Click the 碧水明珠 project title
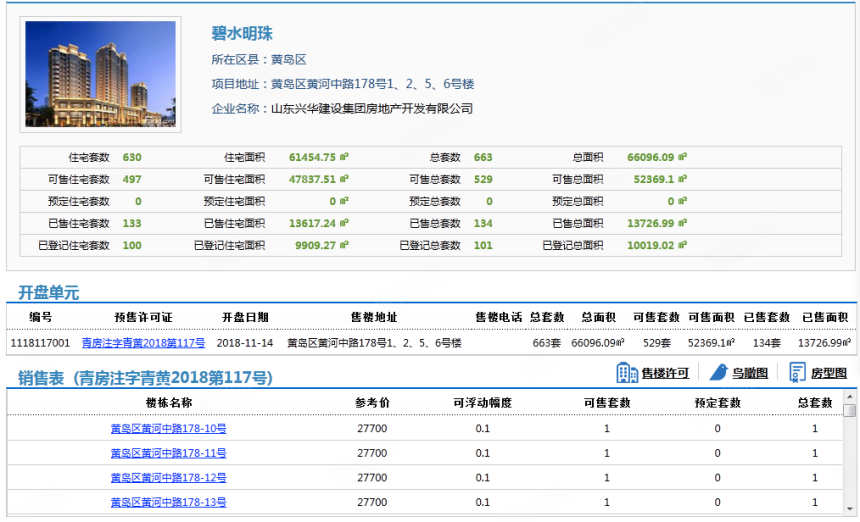The width and height of the screenshot is (860, 522). pyautogui.click(x=242, y=33)
